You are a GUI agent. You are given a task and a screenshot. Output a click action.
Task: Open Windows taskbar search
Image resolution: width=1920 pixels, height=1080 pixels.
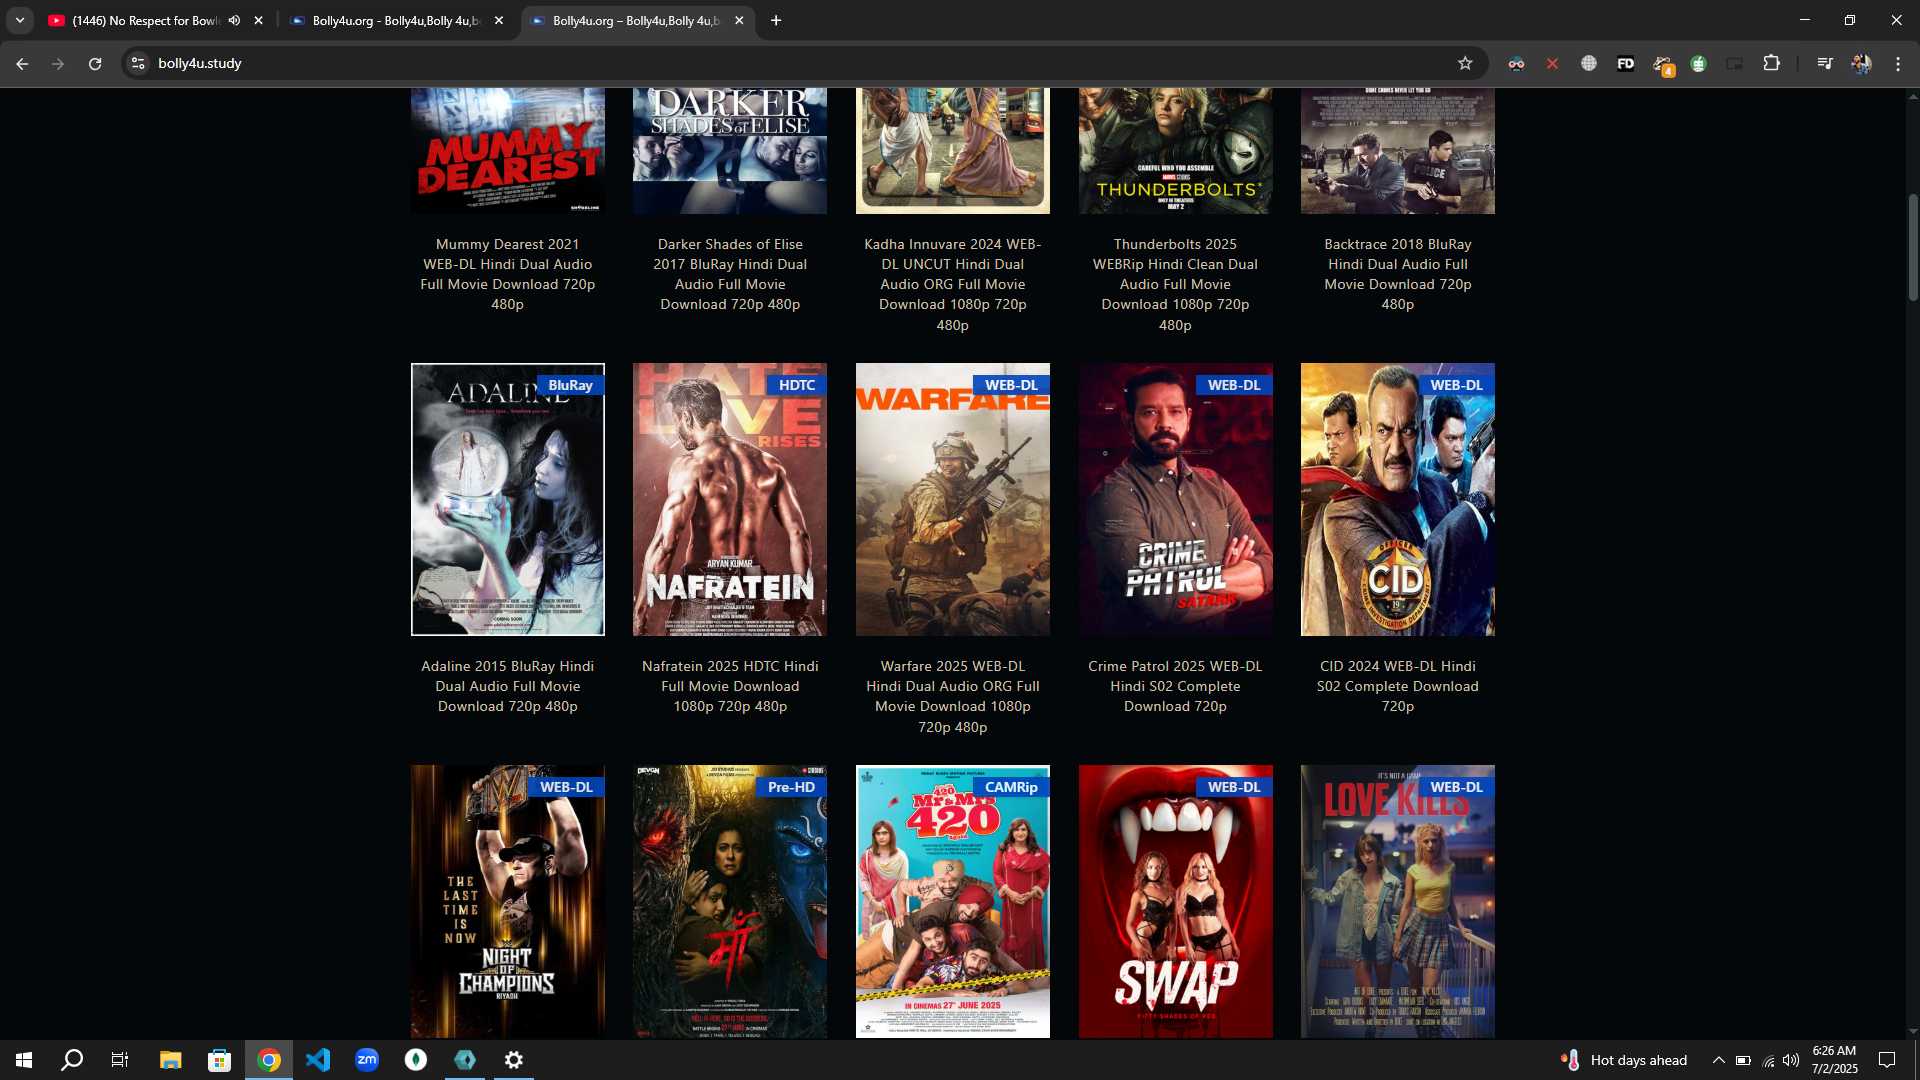coord(72,1060)
